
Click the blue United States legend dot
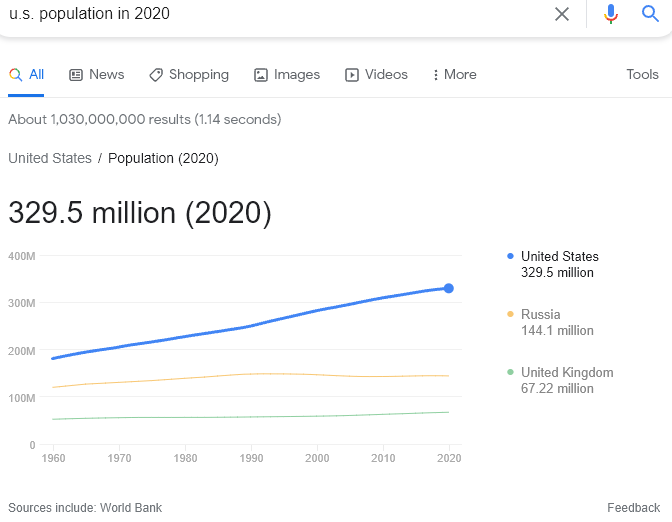(x=510, y=256)
